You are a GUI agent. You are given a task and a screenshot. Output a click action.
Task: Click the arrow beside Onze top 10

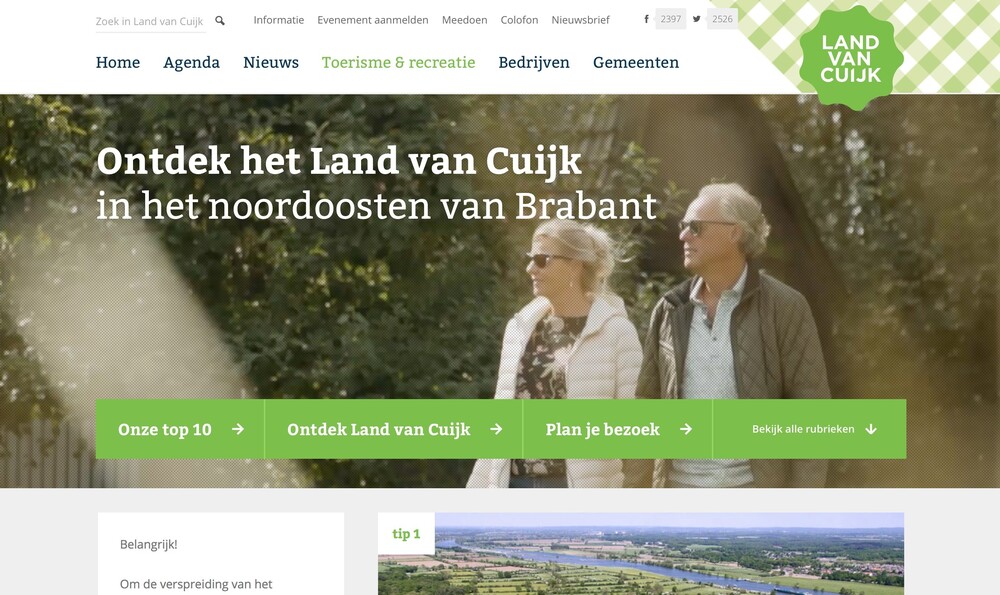pos(238,429)
